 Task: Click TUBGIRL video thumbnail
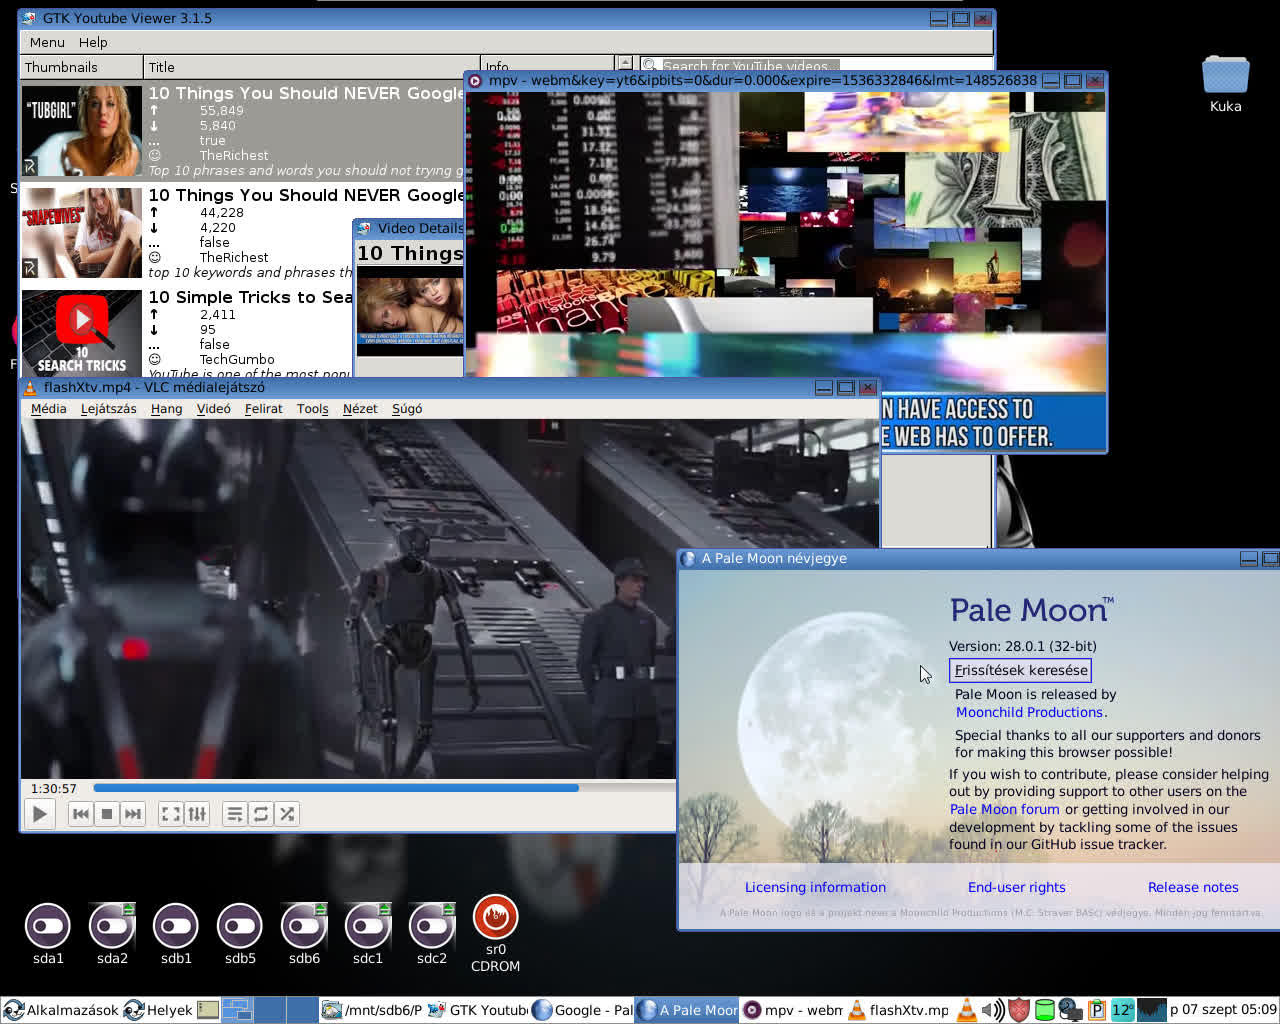(x=82, y=131)
